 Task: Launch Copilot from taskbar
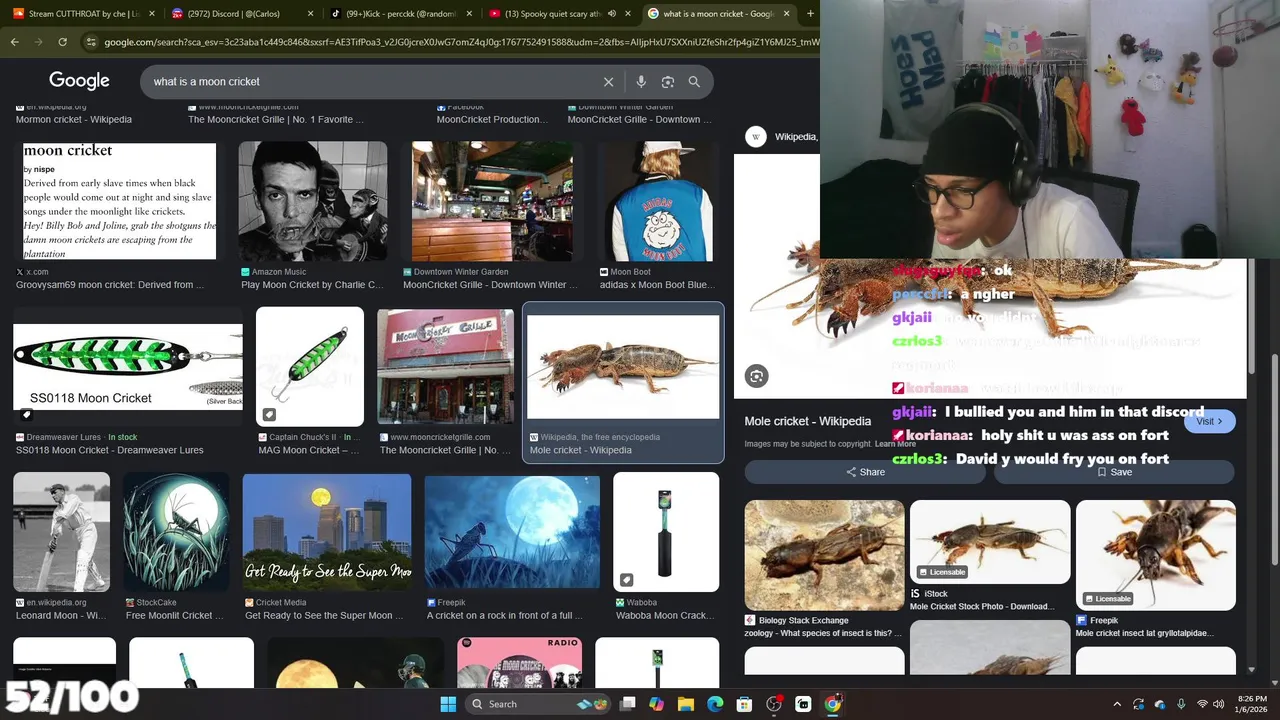[656, 704]
